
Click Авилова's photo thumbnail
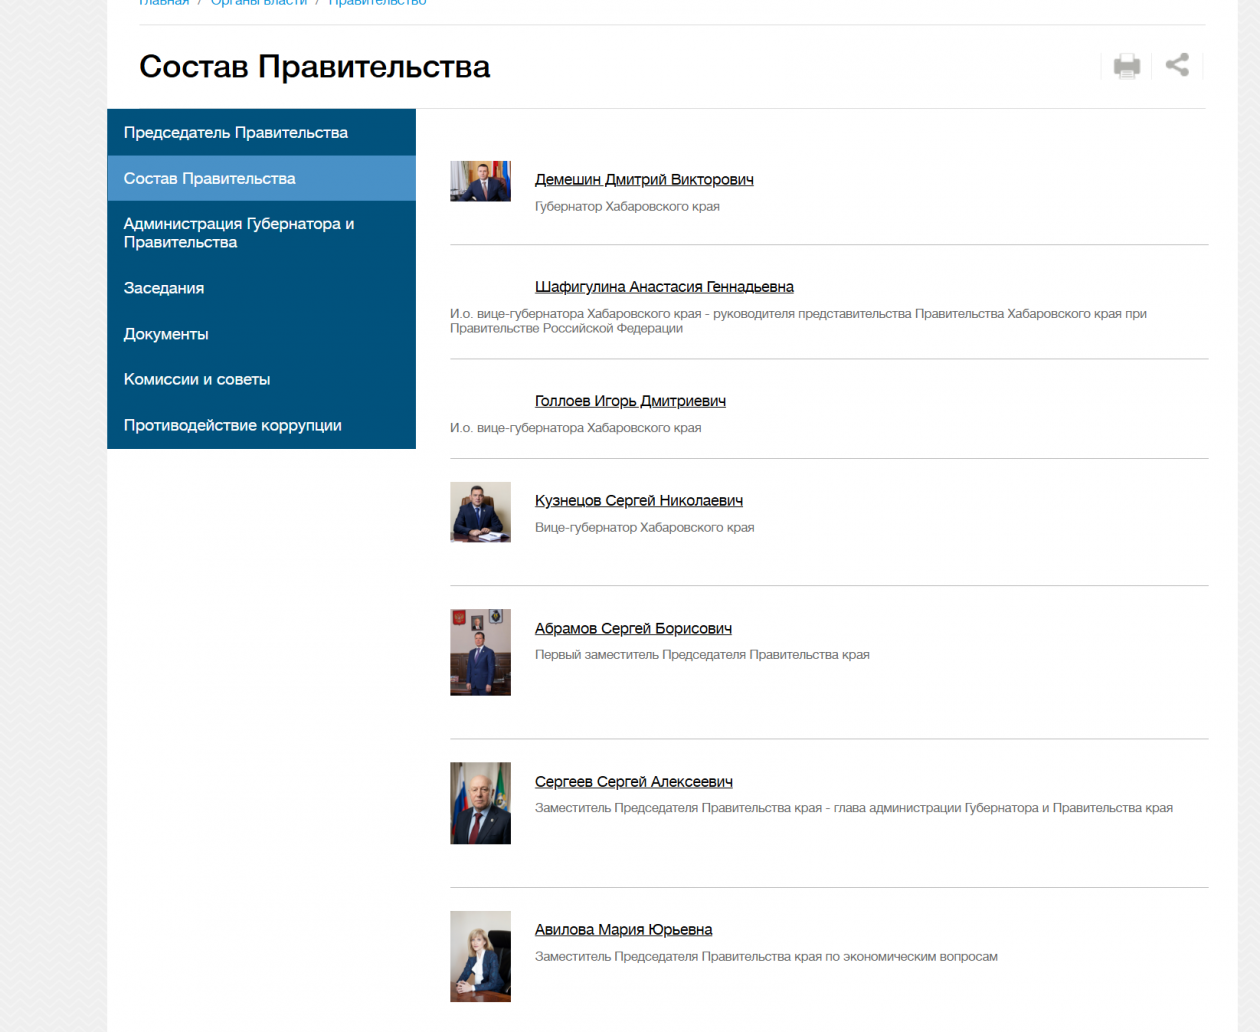[480, 956]
